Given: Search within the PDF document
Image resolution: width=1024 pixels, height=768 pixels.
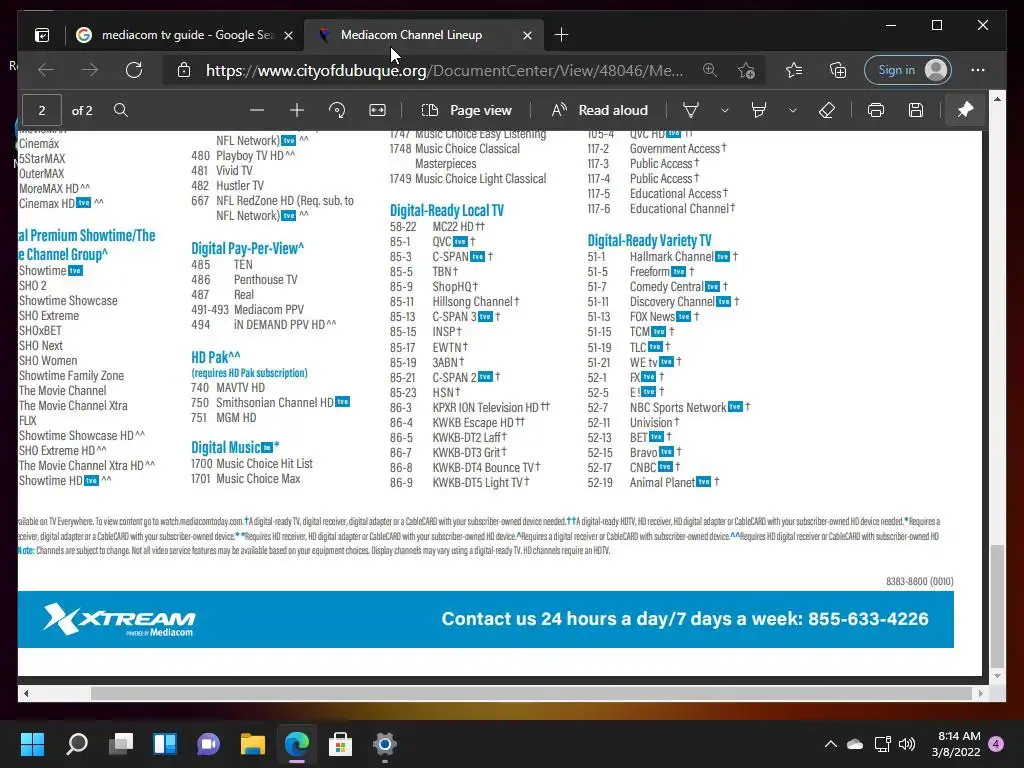Looking at the screenshot, I should coord(121,110).
